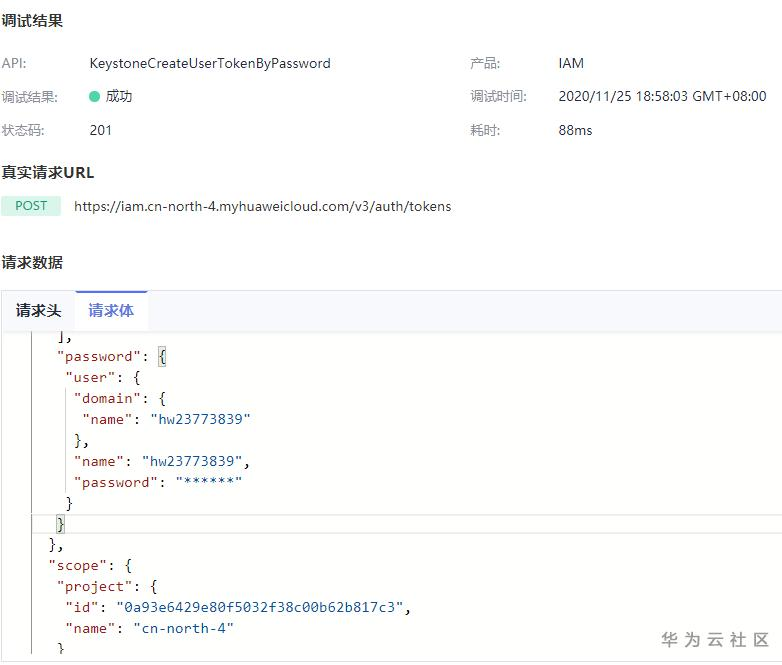The image size is (782, 665).
Task: Click the IAM product value
Action: (x=571, y=63)
